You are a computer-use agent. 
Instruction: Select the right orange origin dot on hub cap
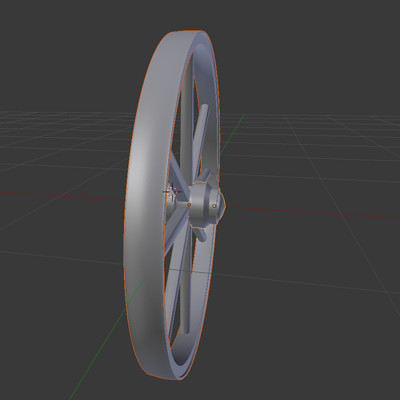pyautogui.click(x=214, y=206)
